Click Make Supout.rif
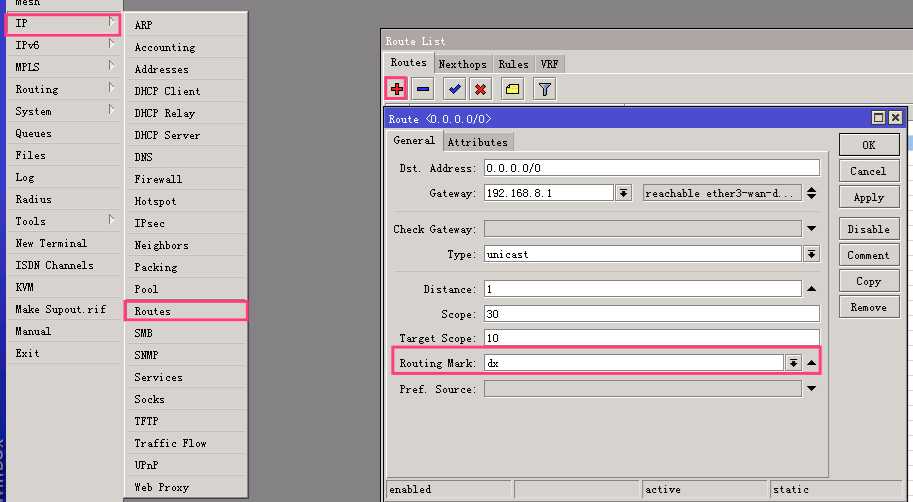This screenshot has height=502, width=913. pos(63,309)
